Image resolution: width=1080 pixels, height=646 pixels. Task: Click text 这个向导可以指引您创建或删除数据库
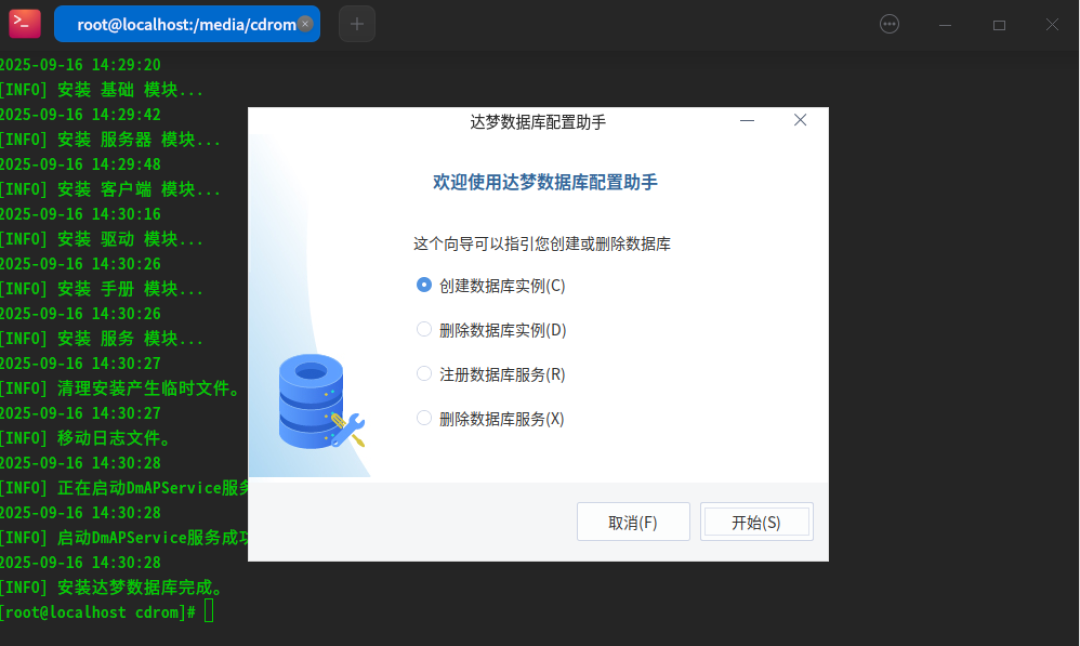(x=541, y=244)
